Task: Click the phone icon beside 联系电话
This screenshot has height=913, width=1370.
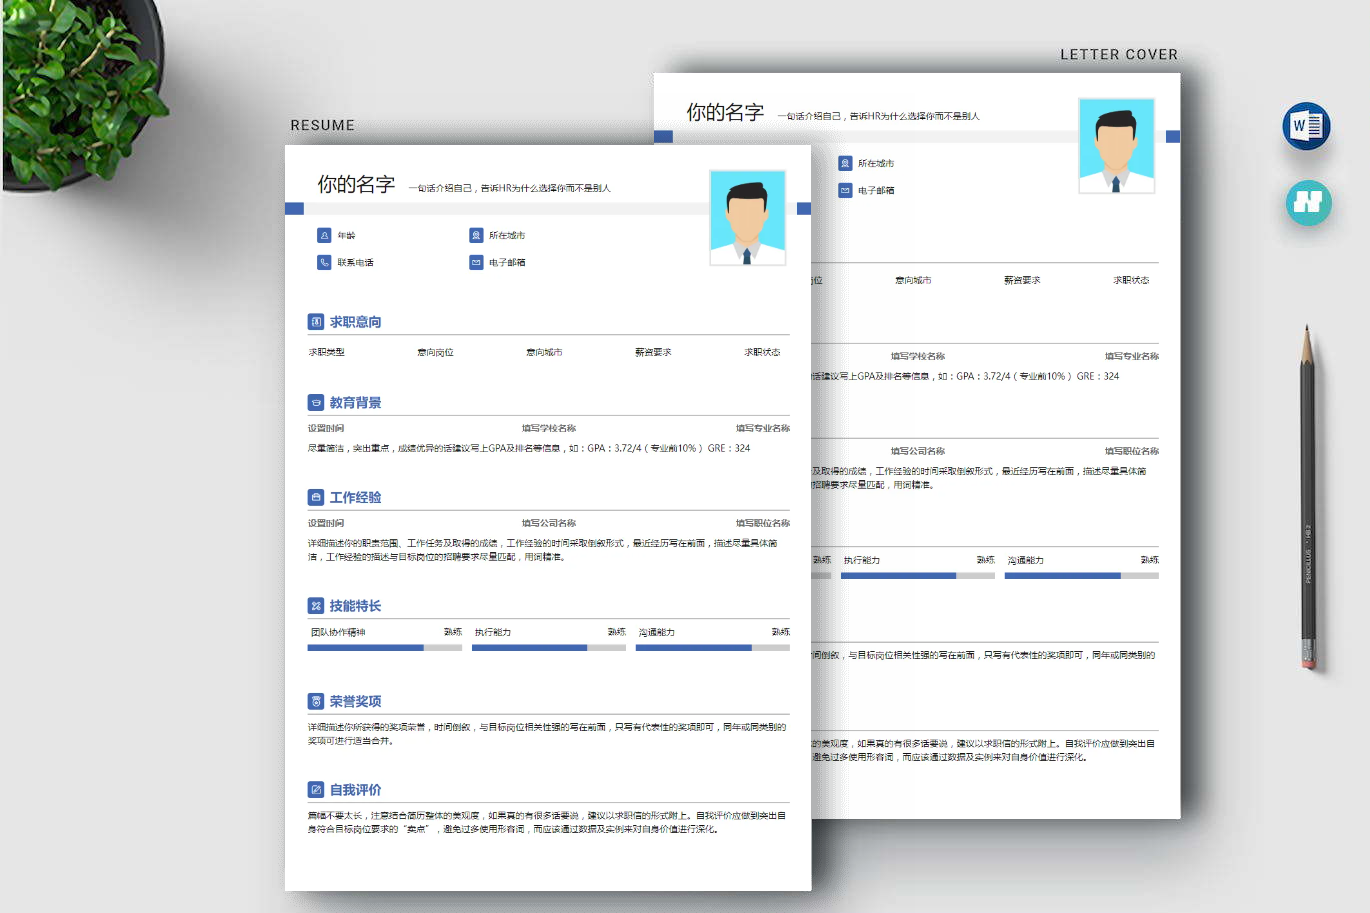Action: [x=324, y=262]
